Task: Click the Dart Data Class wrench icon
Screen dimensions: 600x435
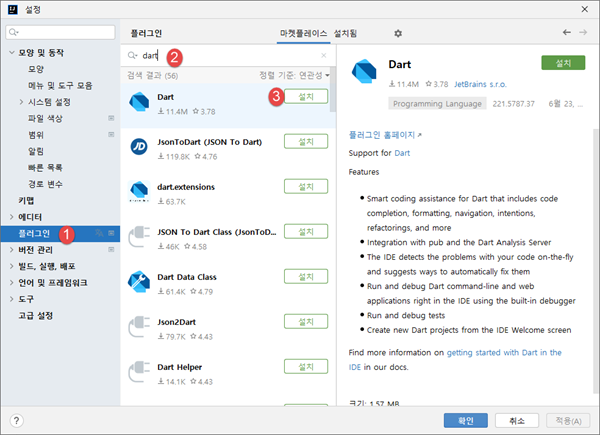Action: (x=139, y=282)
